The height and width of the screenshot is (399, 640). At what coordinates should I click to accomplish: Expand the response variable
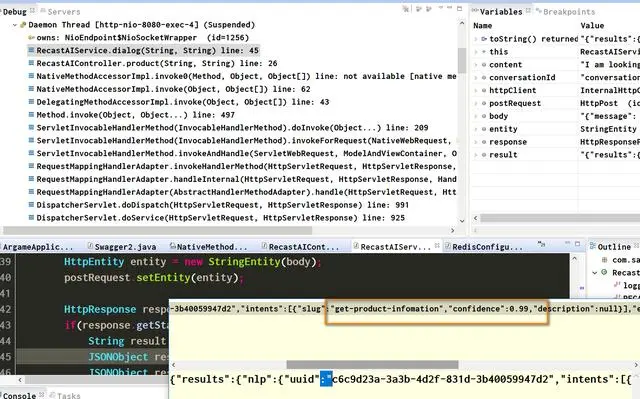point(476,142)
